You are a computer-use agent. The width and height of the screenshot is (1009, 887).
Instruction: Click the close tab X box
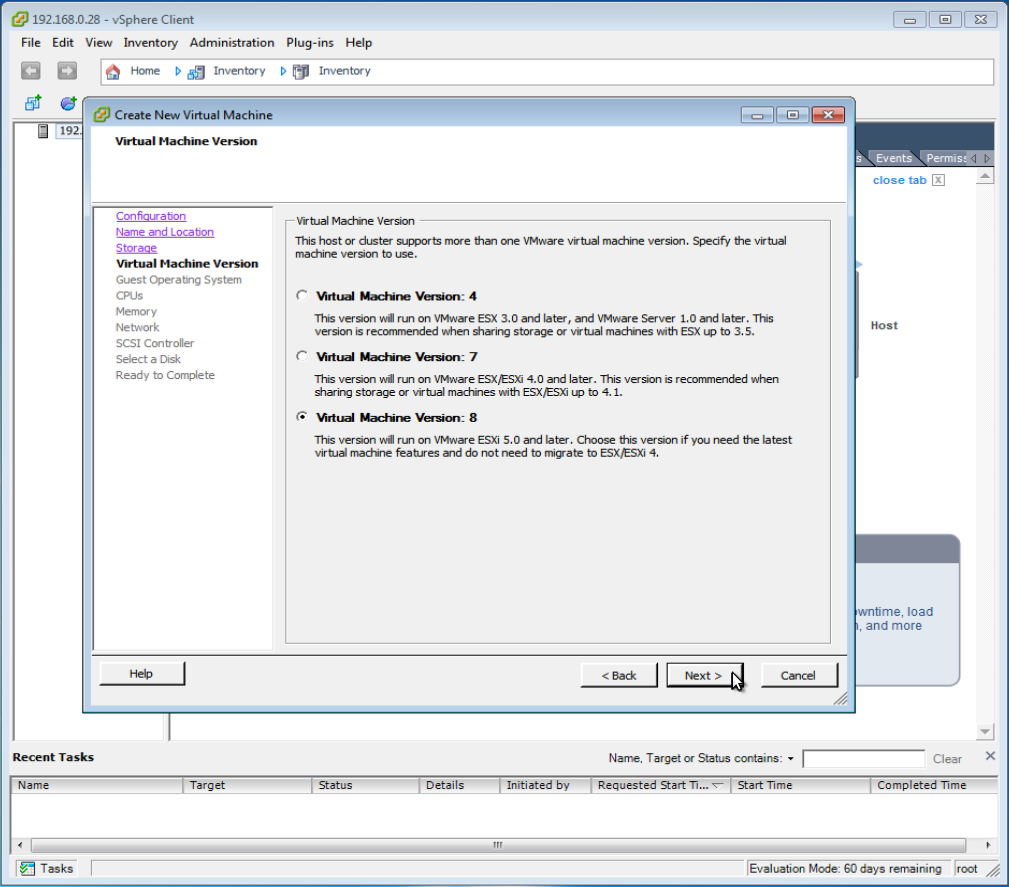939,180
